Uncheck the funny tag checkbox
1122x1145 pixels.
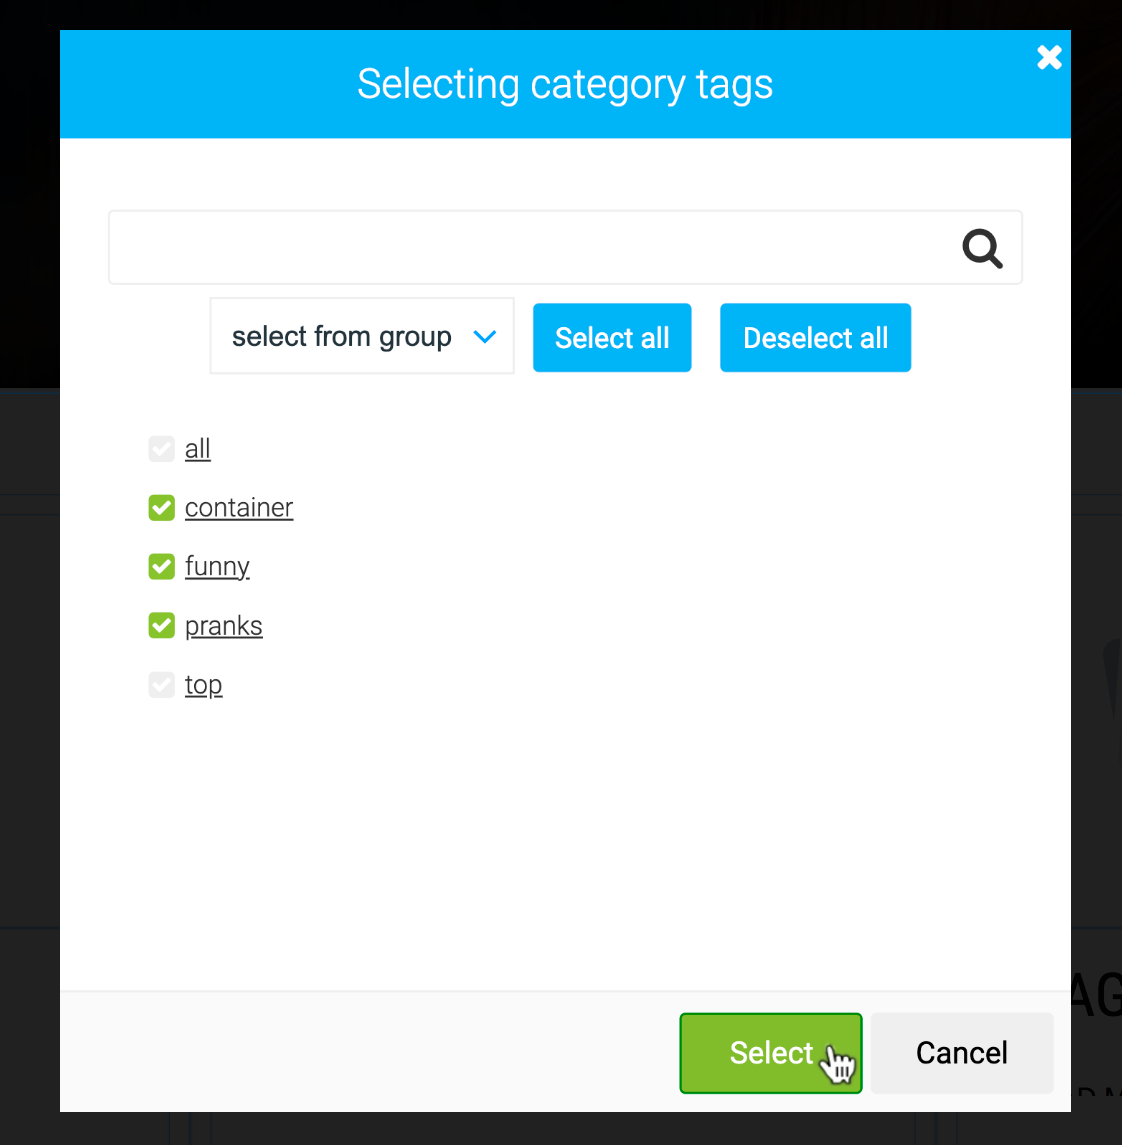161,566
